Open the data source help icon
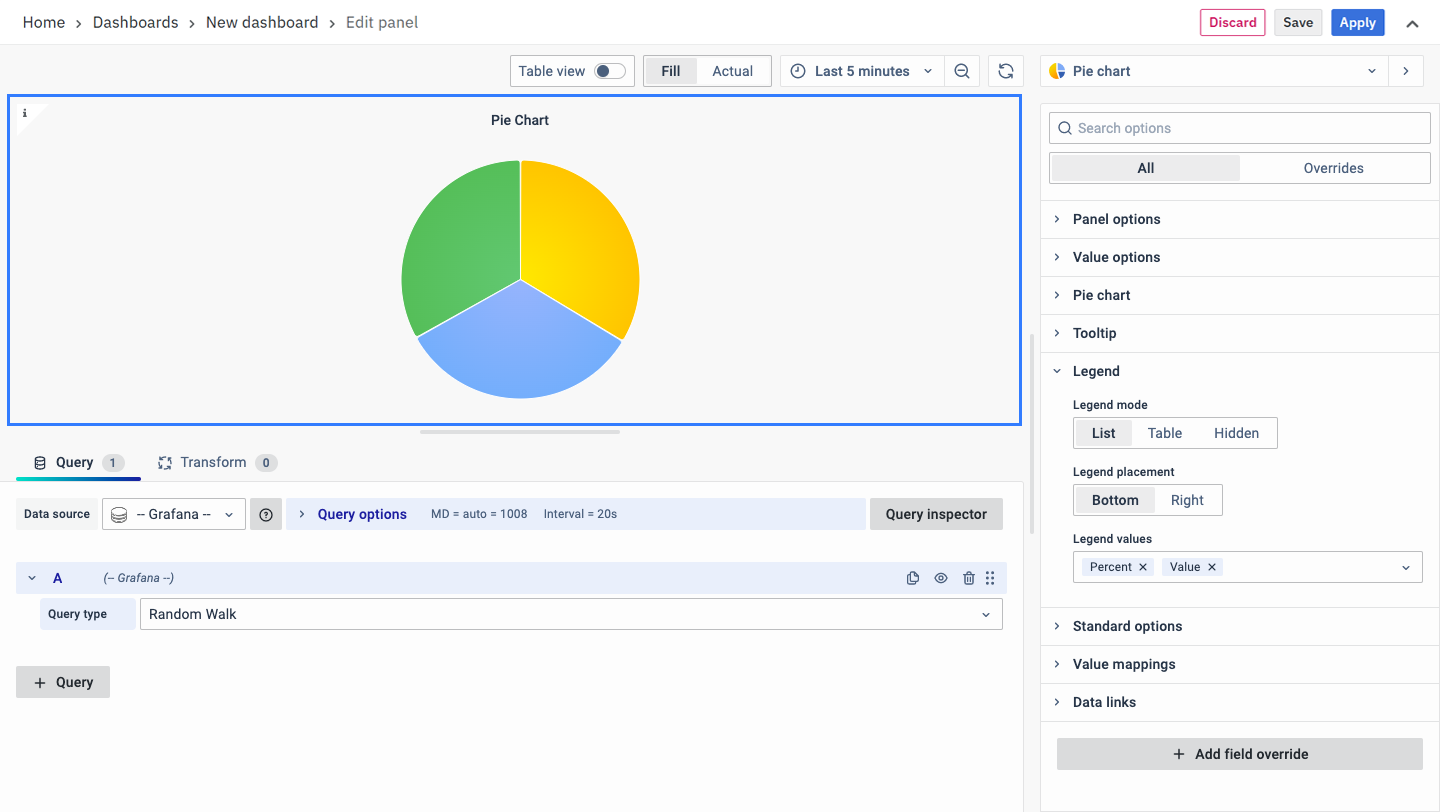This screenshot has width=1440, height=812. pyautogui.click(x=266, y=514)
